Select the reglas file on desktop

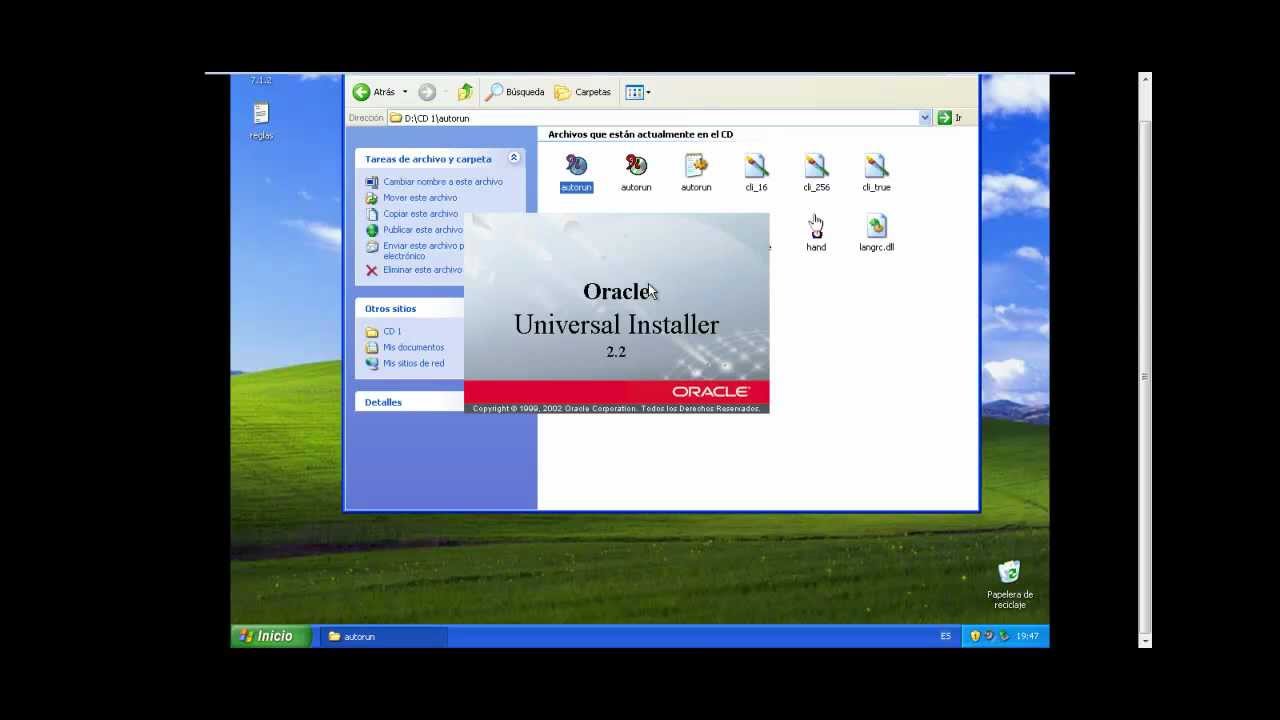(x=261, y=122)
